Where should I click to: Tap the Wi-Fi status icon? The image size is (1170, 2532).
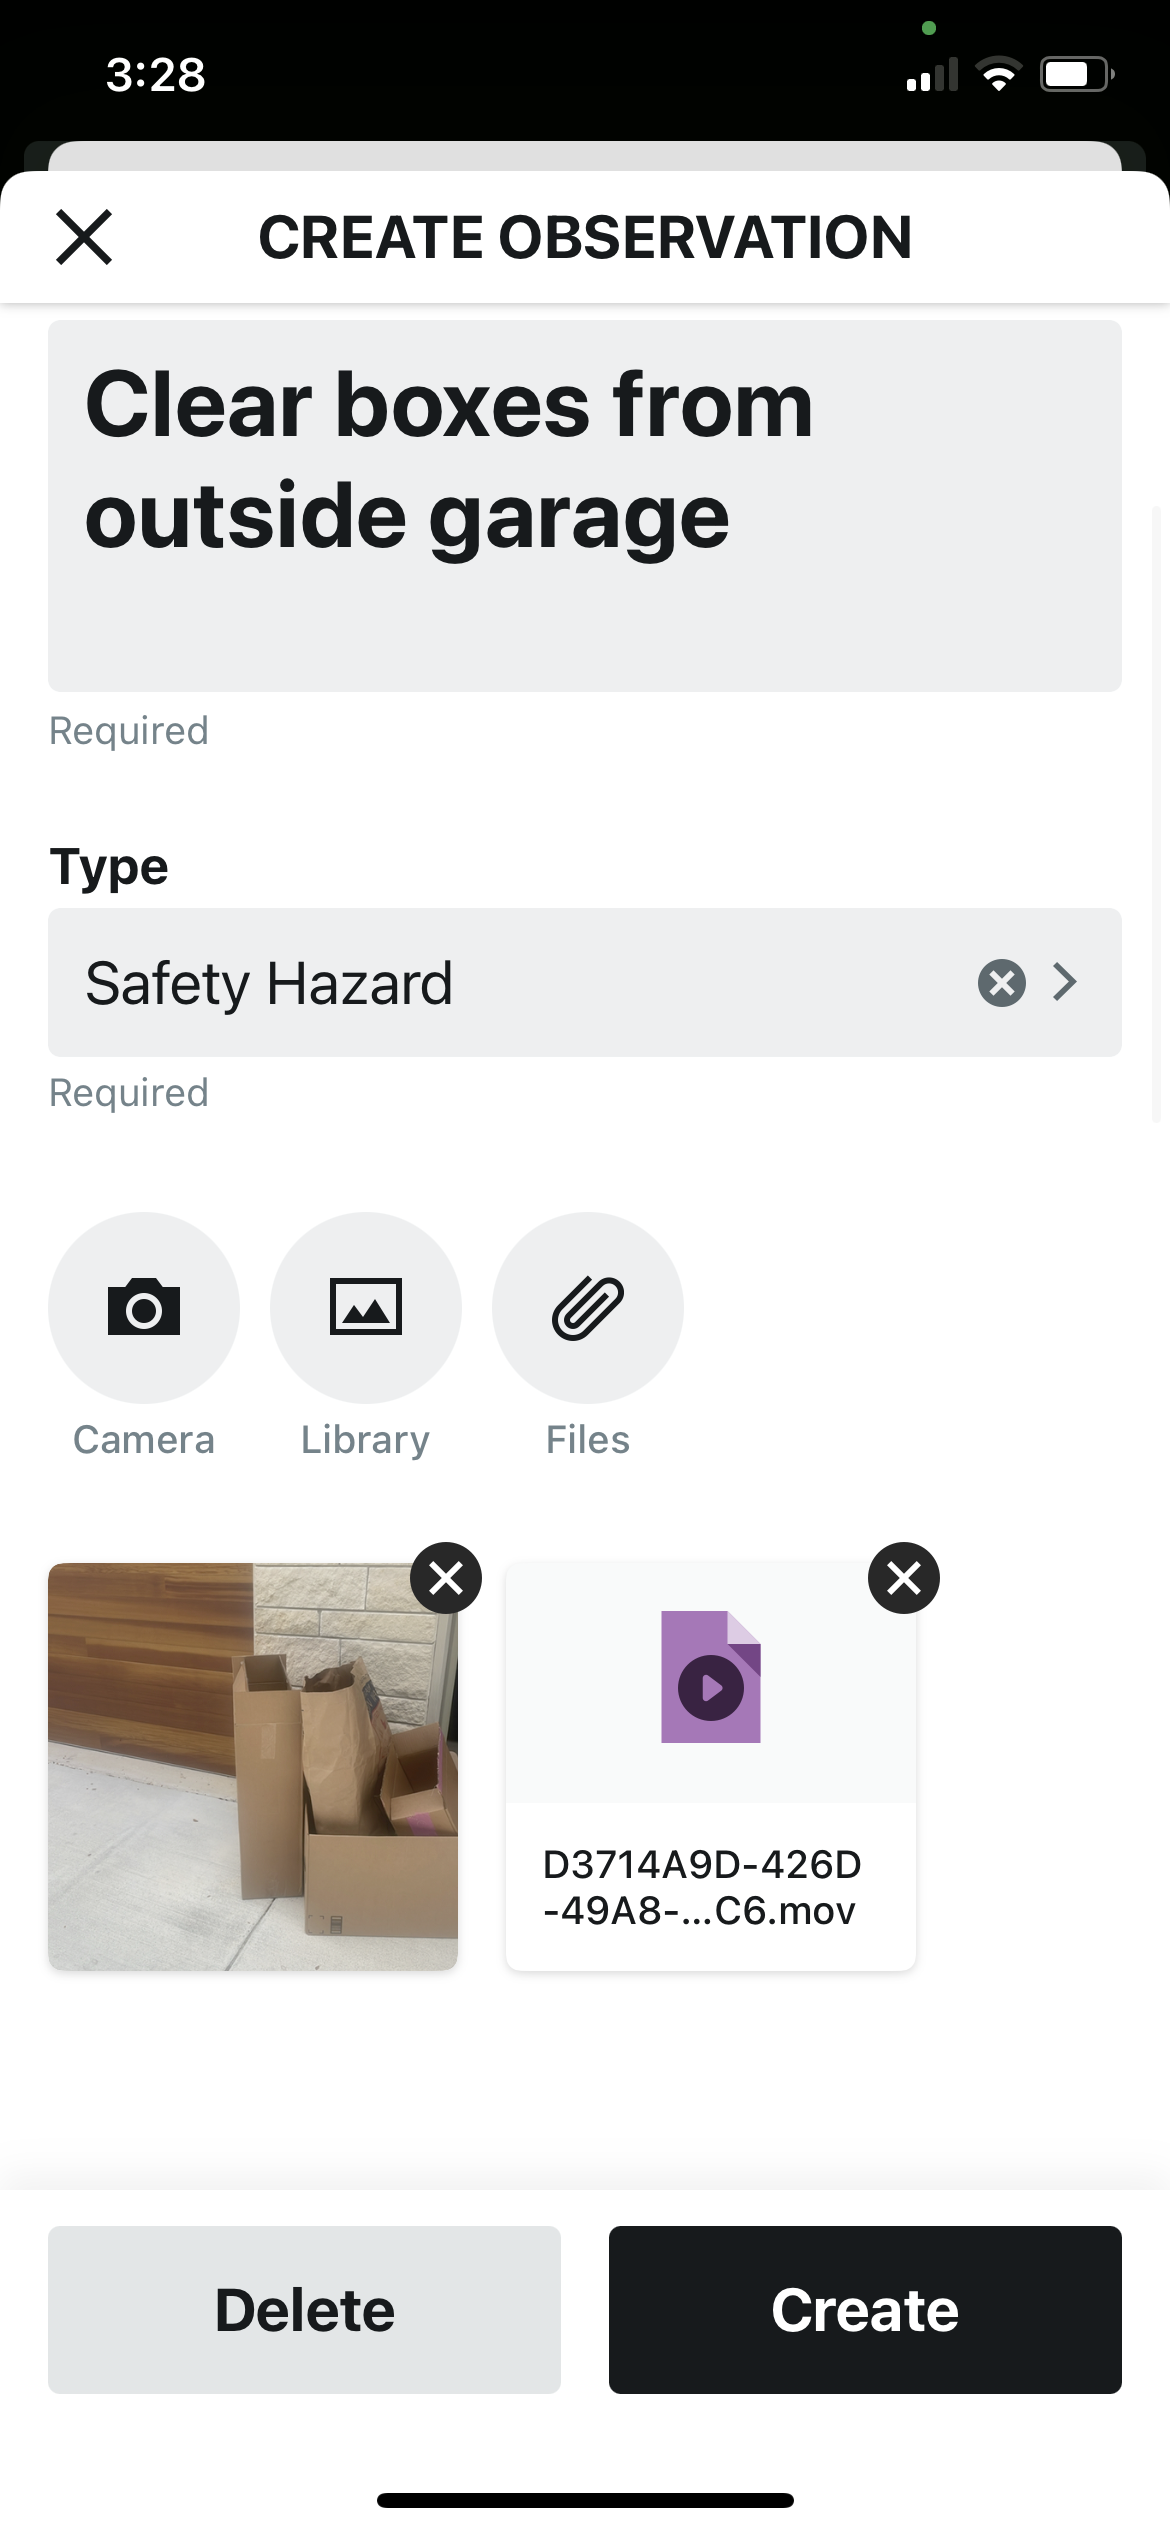(998, 75)
